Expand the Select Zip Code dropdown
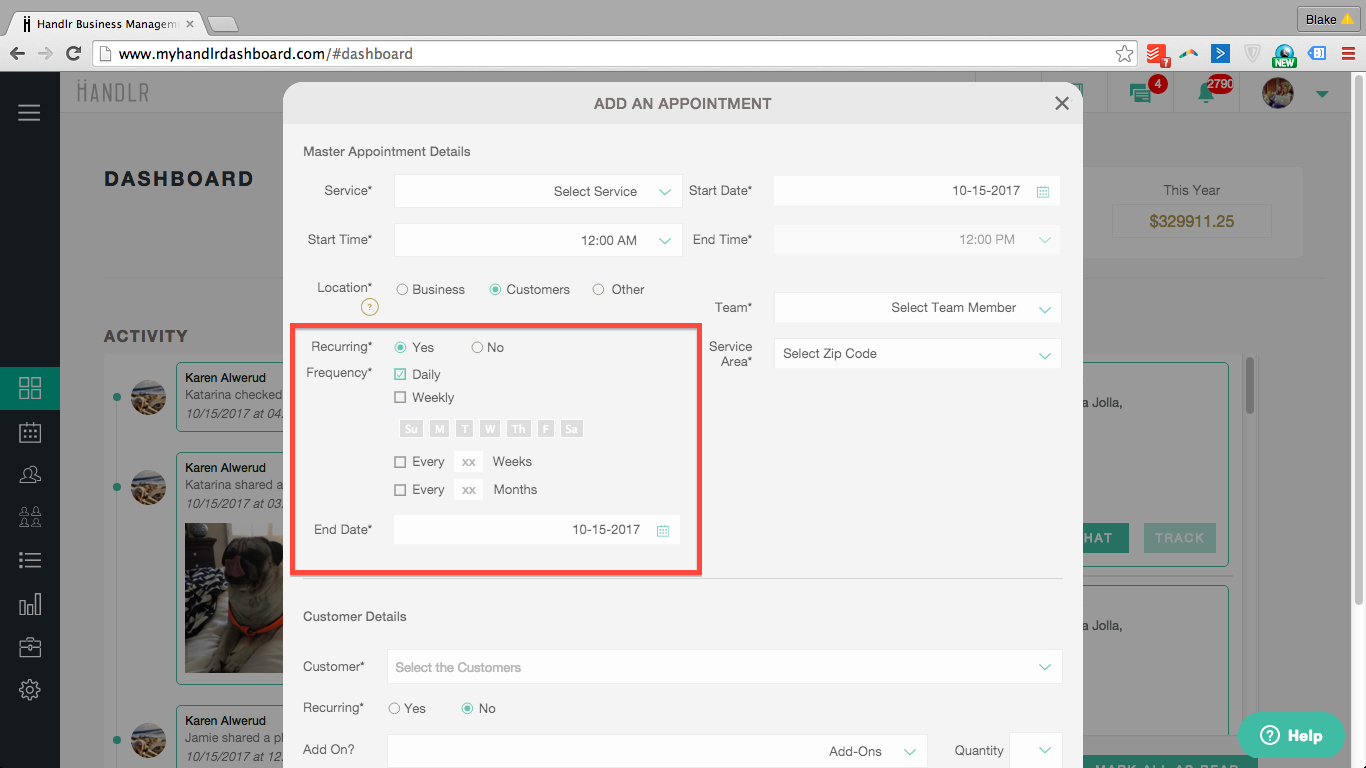1366x768 pixels. point(917,354)
